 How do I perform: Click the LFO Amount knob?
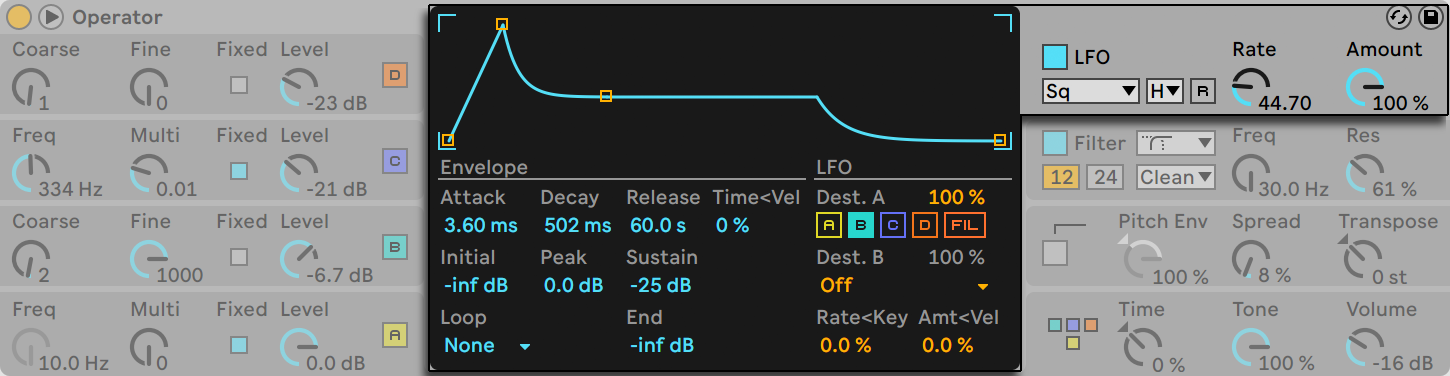click(x=1365, y=88)
